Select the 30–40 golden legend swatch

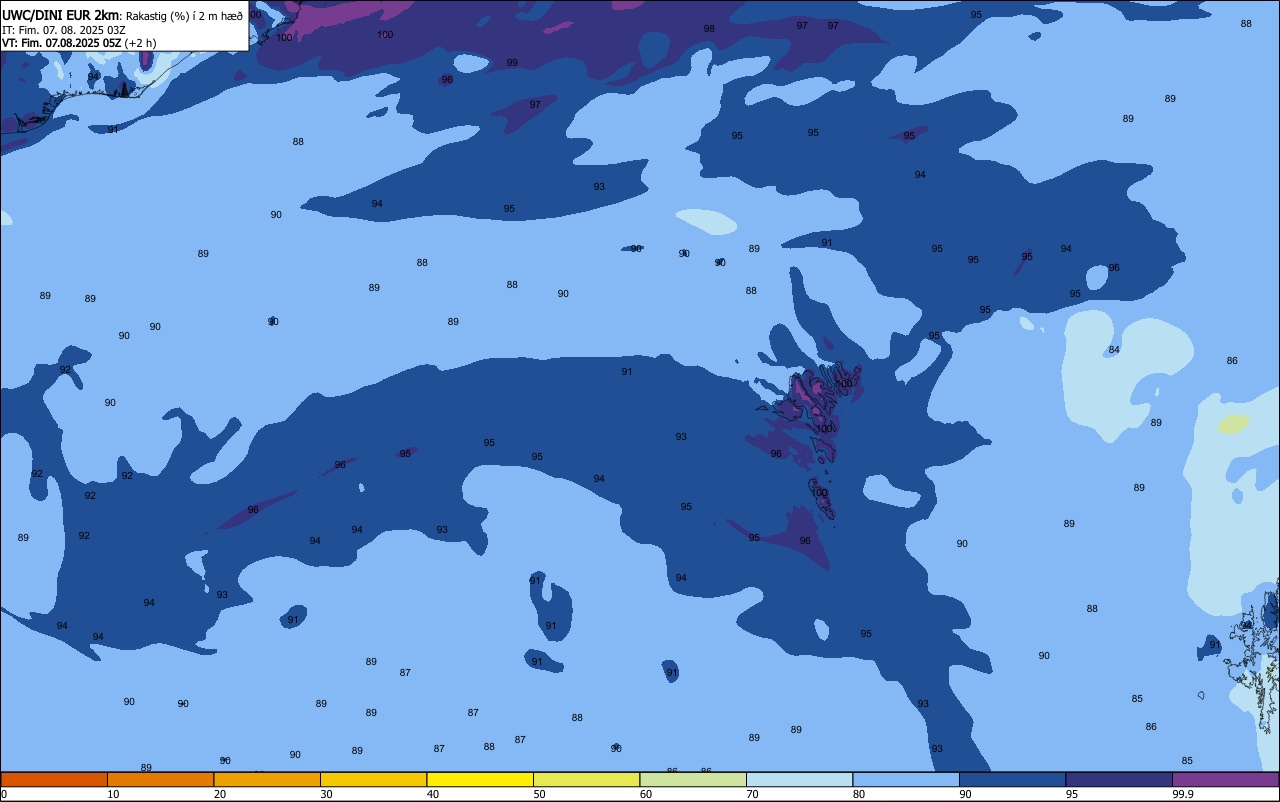click(x=373, y=779)
